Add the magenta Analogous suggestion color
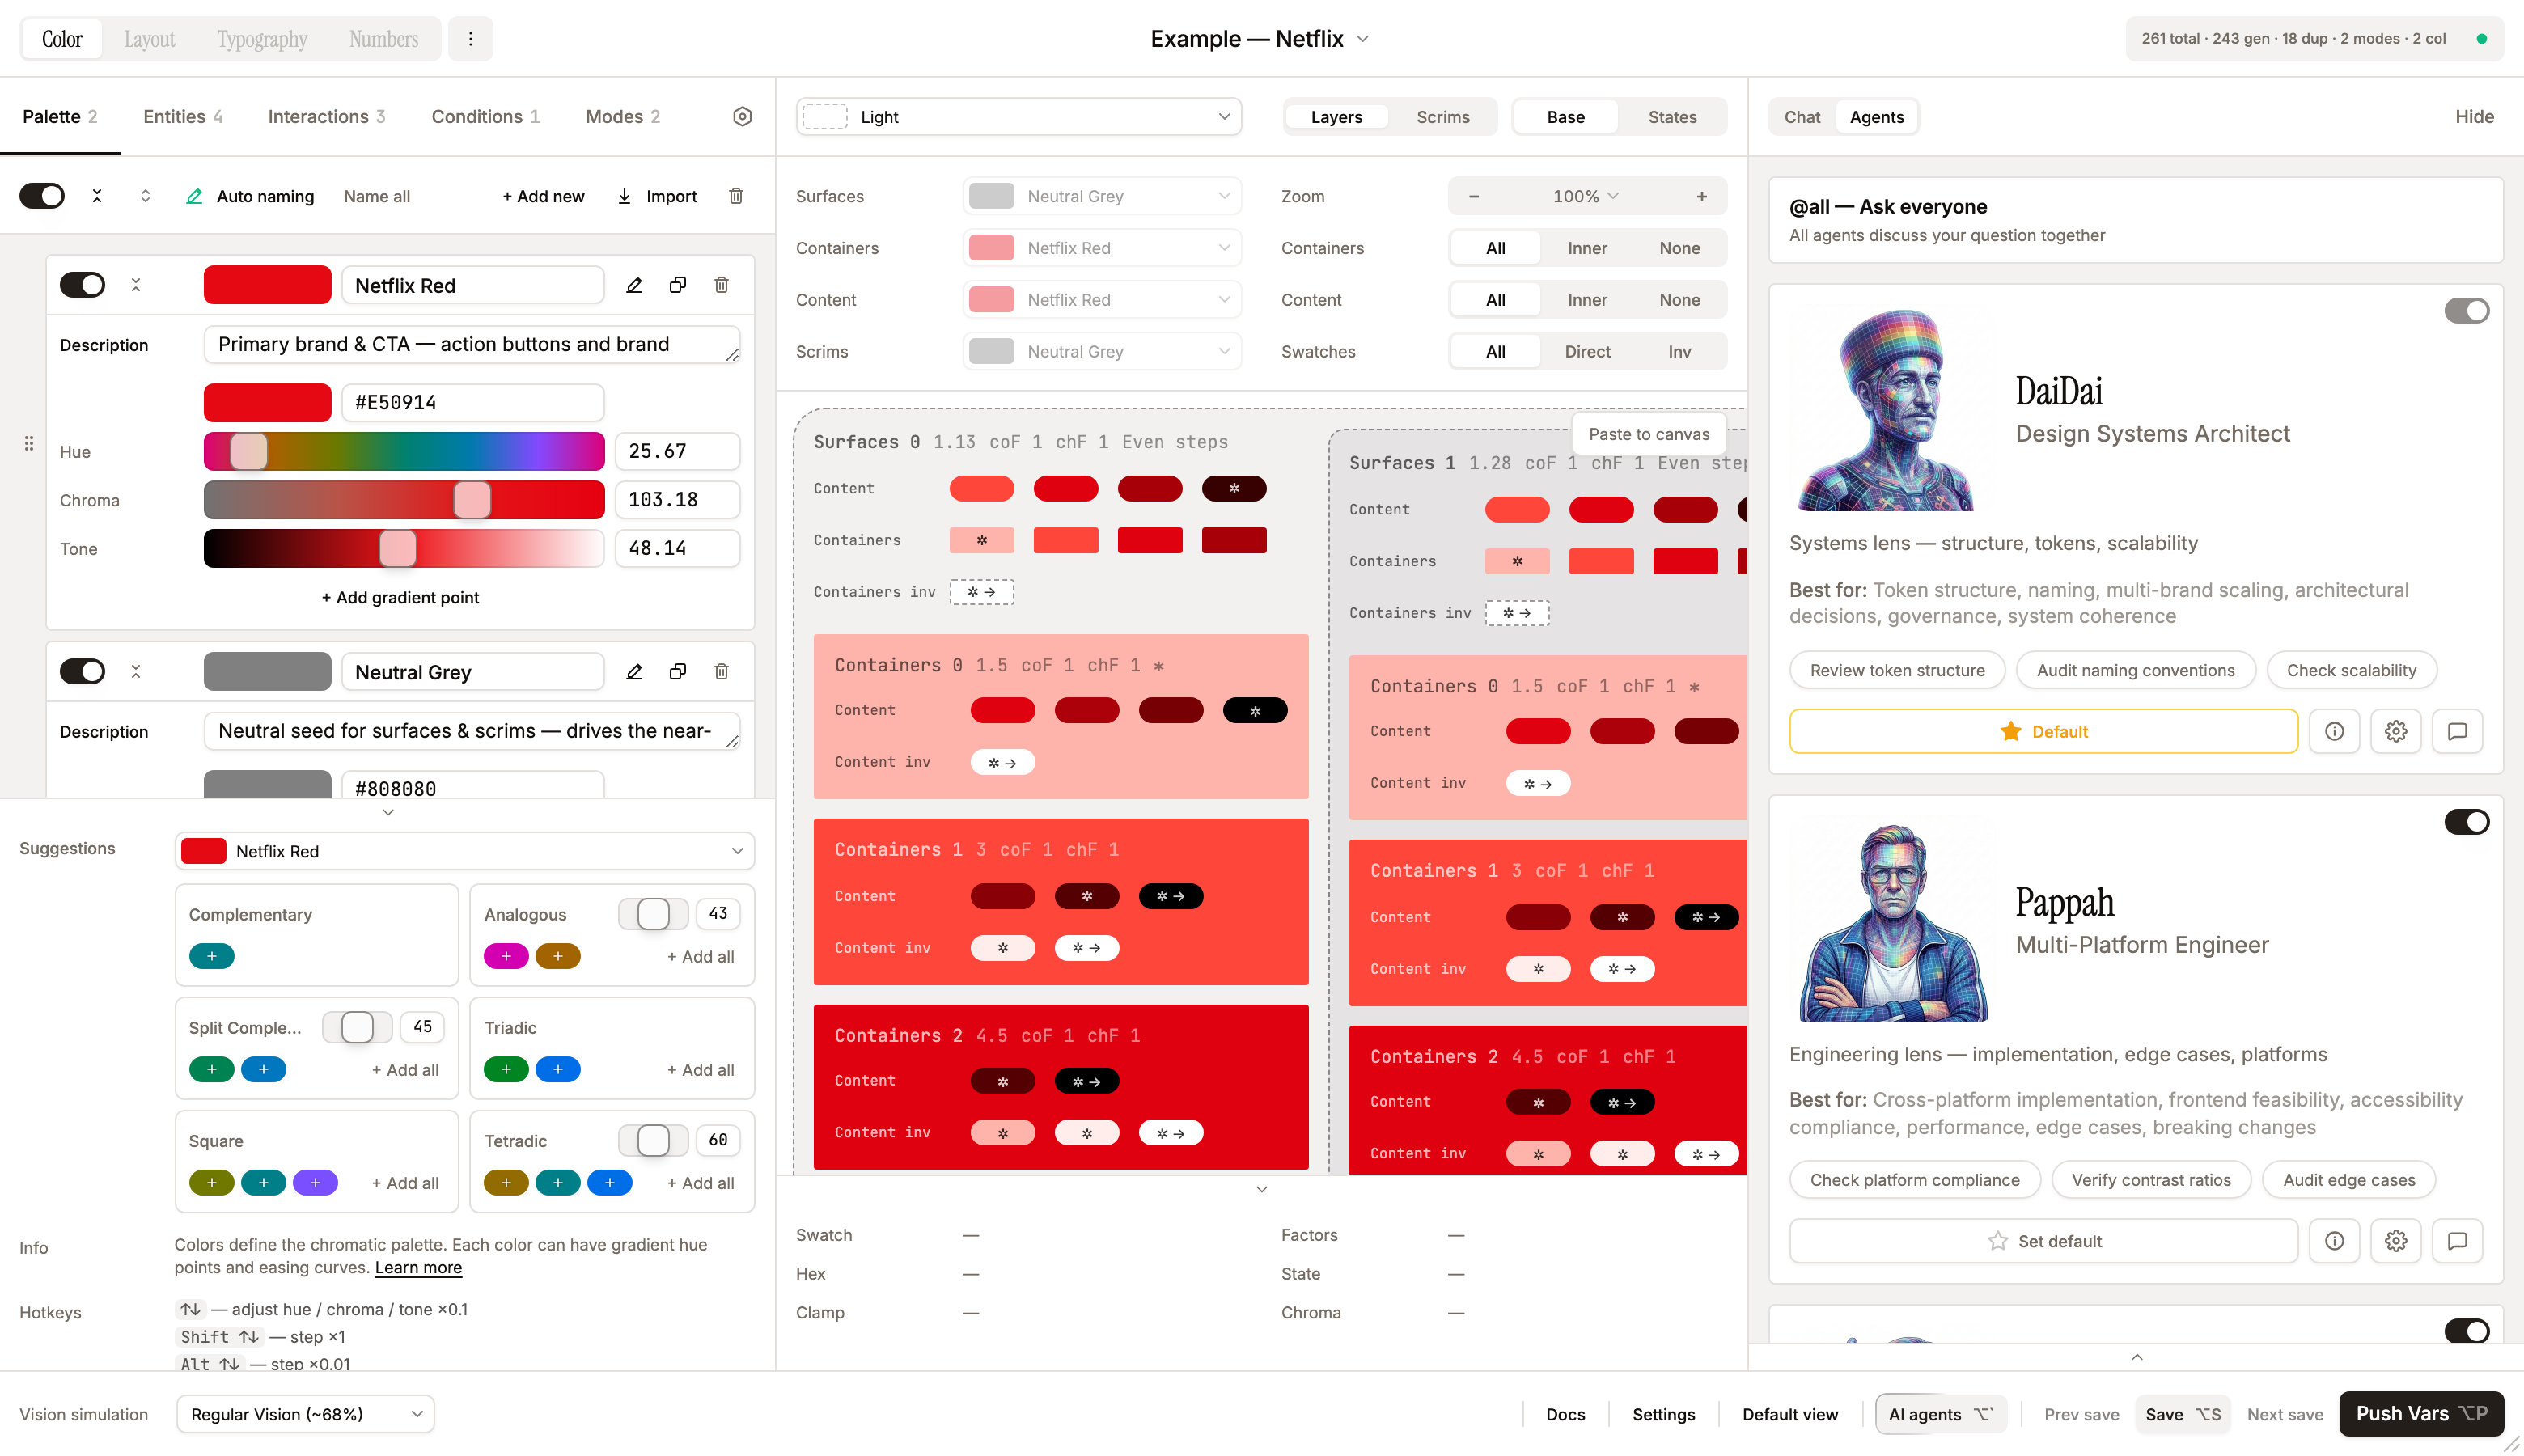Screen dimensions: 2524x1456 point(507,956)
